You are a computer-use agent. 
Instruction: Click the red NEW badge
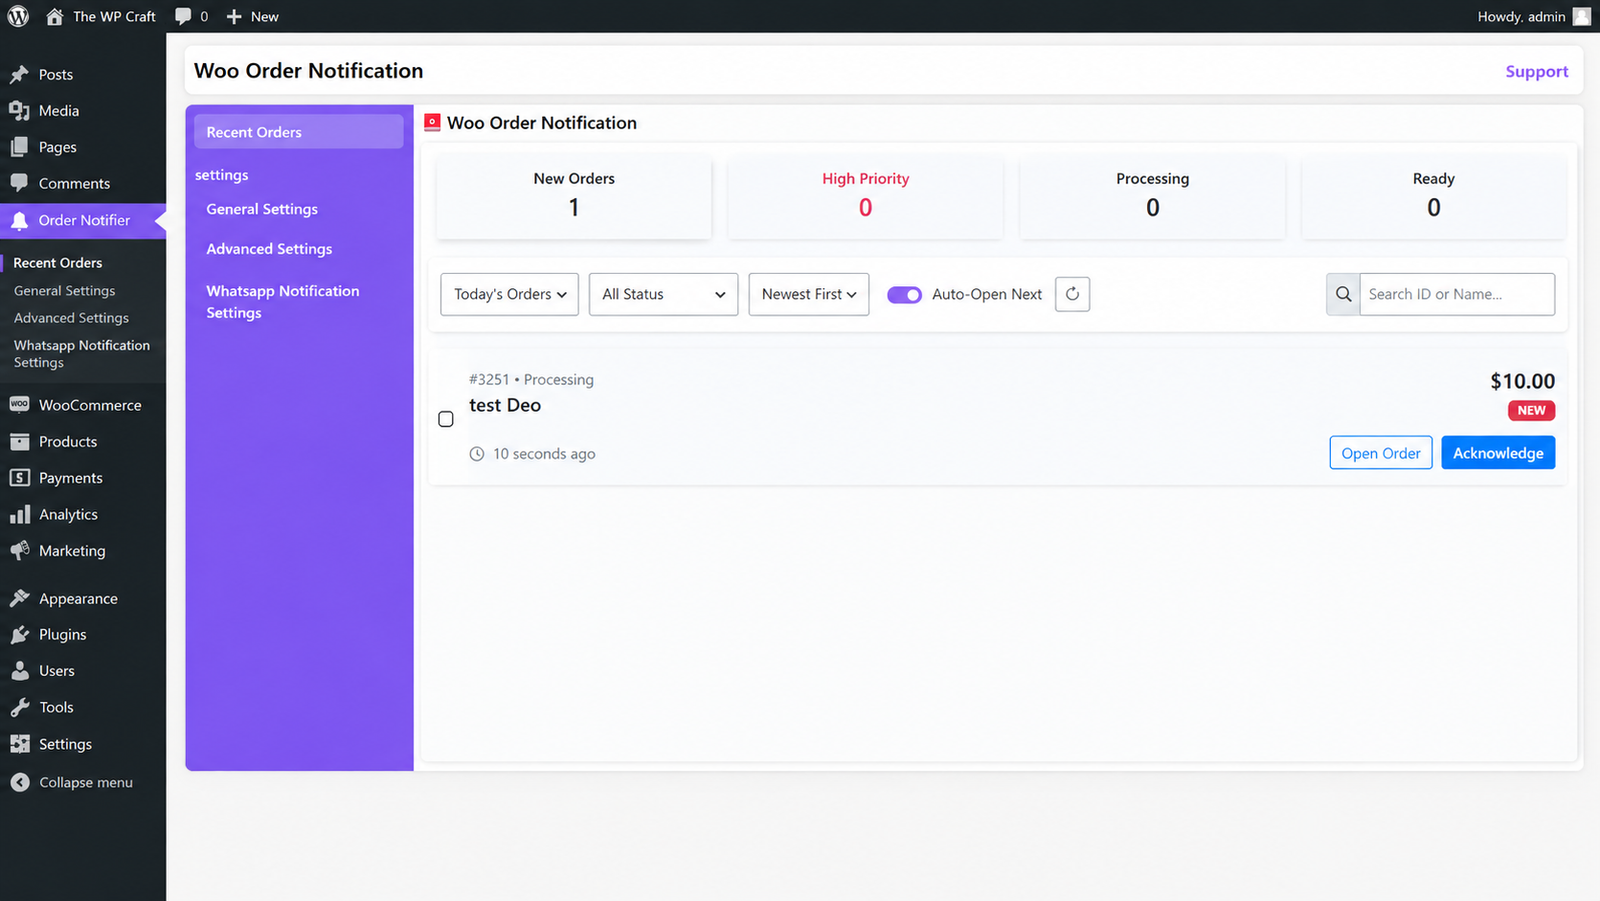1531,410
